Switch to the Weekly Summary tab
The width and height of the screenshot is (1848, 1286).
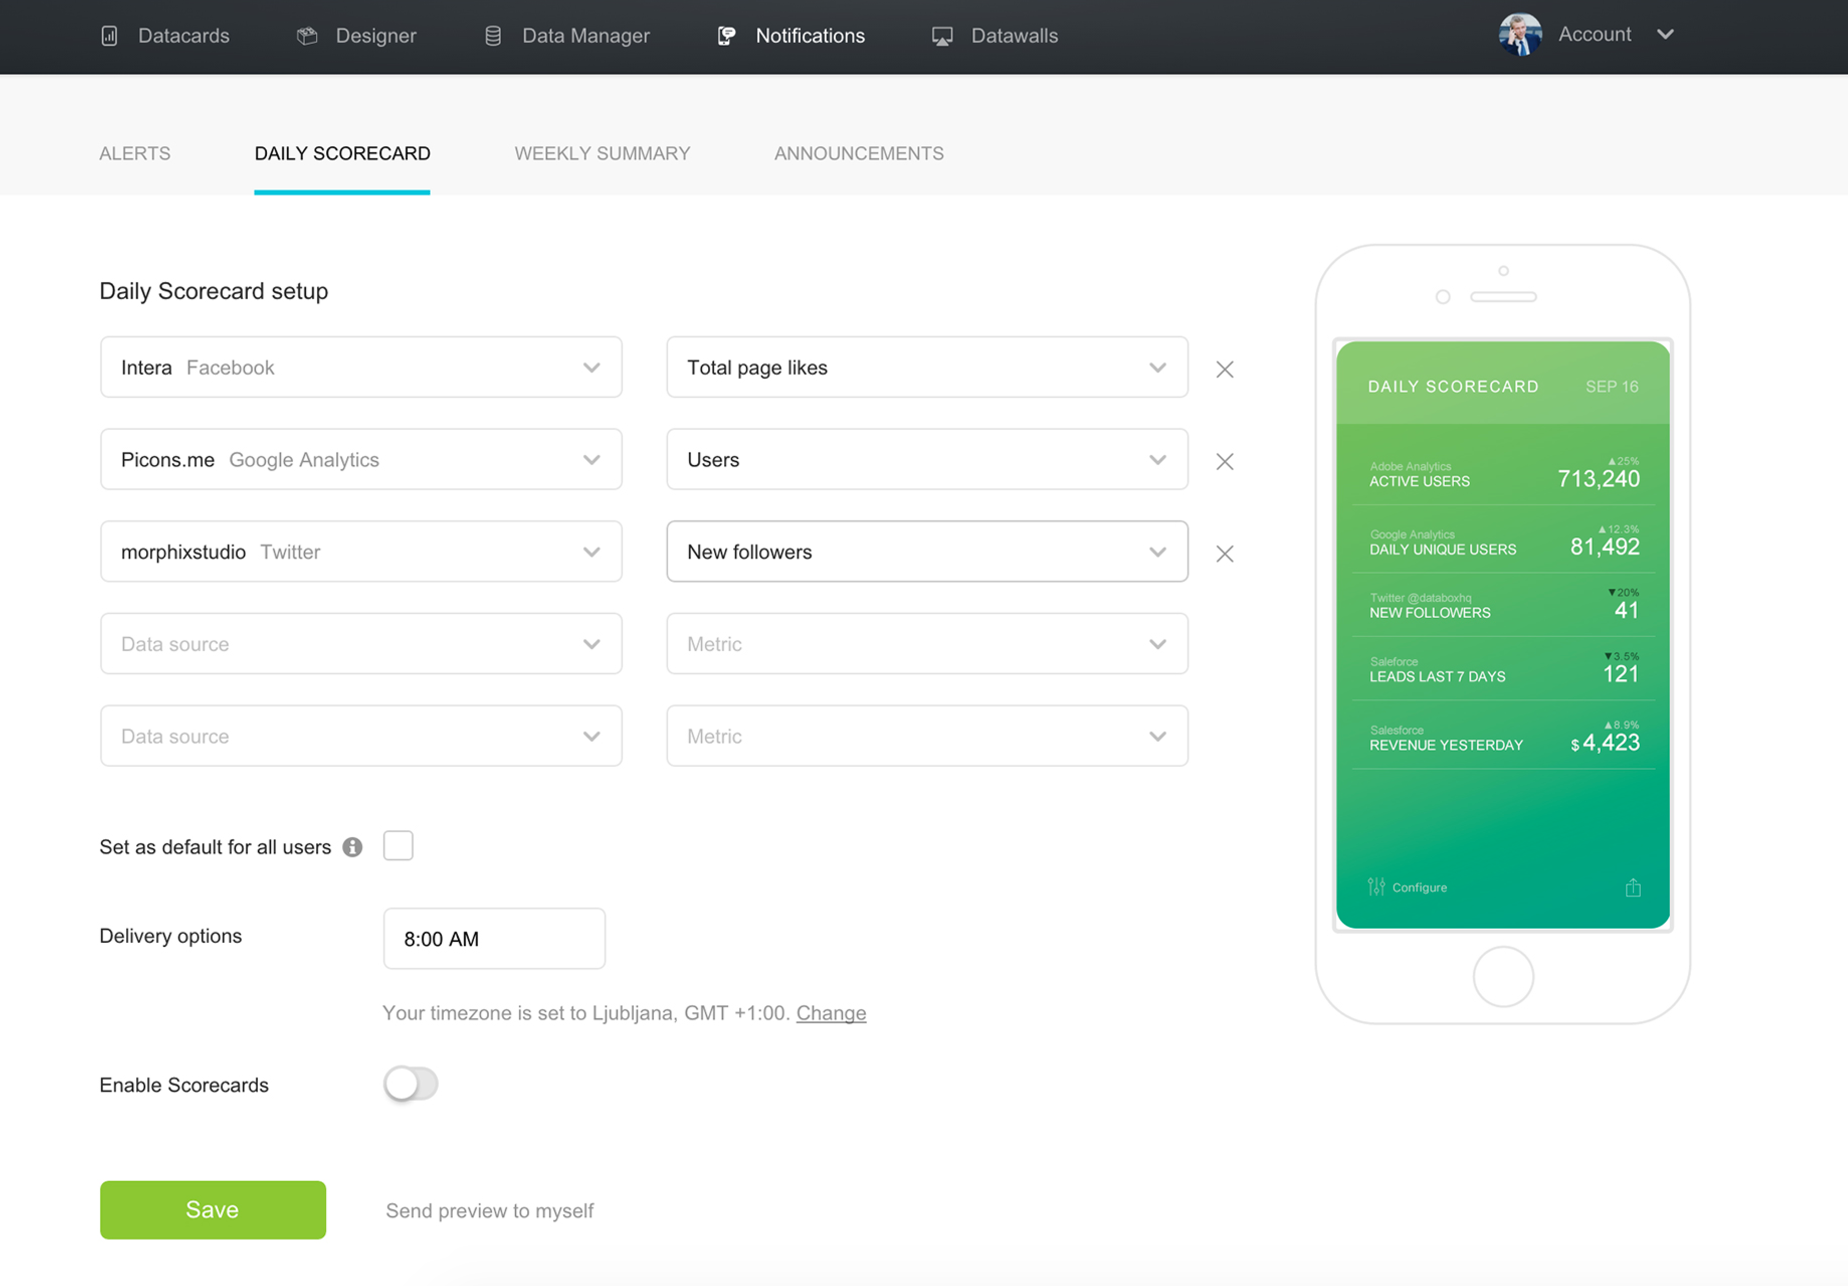tap(602, 153)
